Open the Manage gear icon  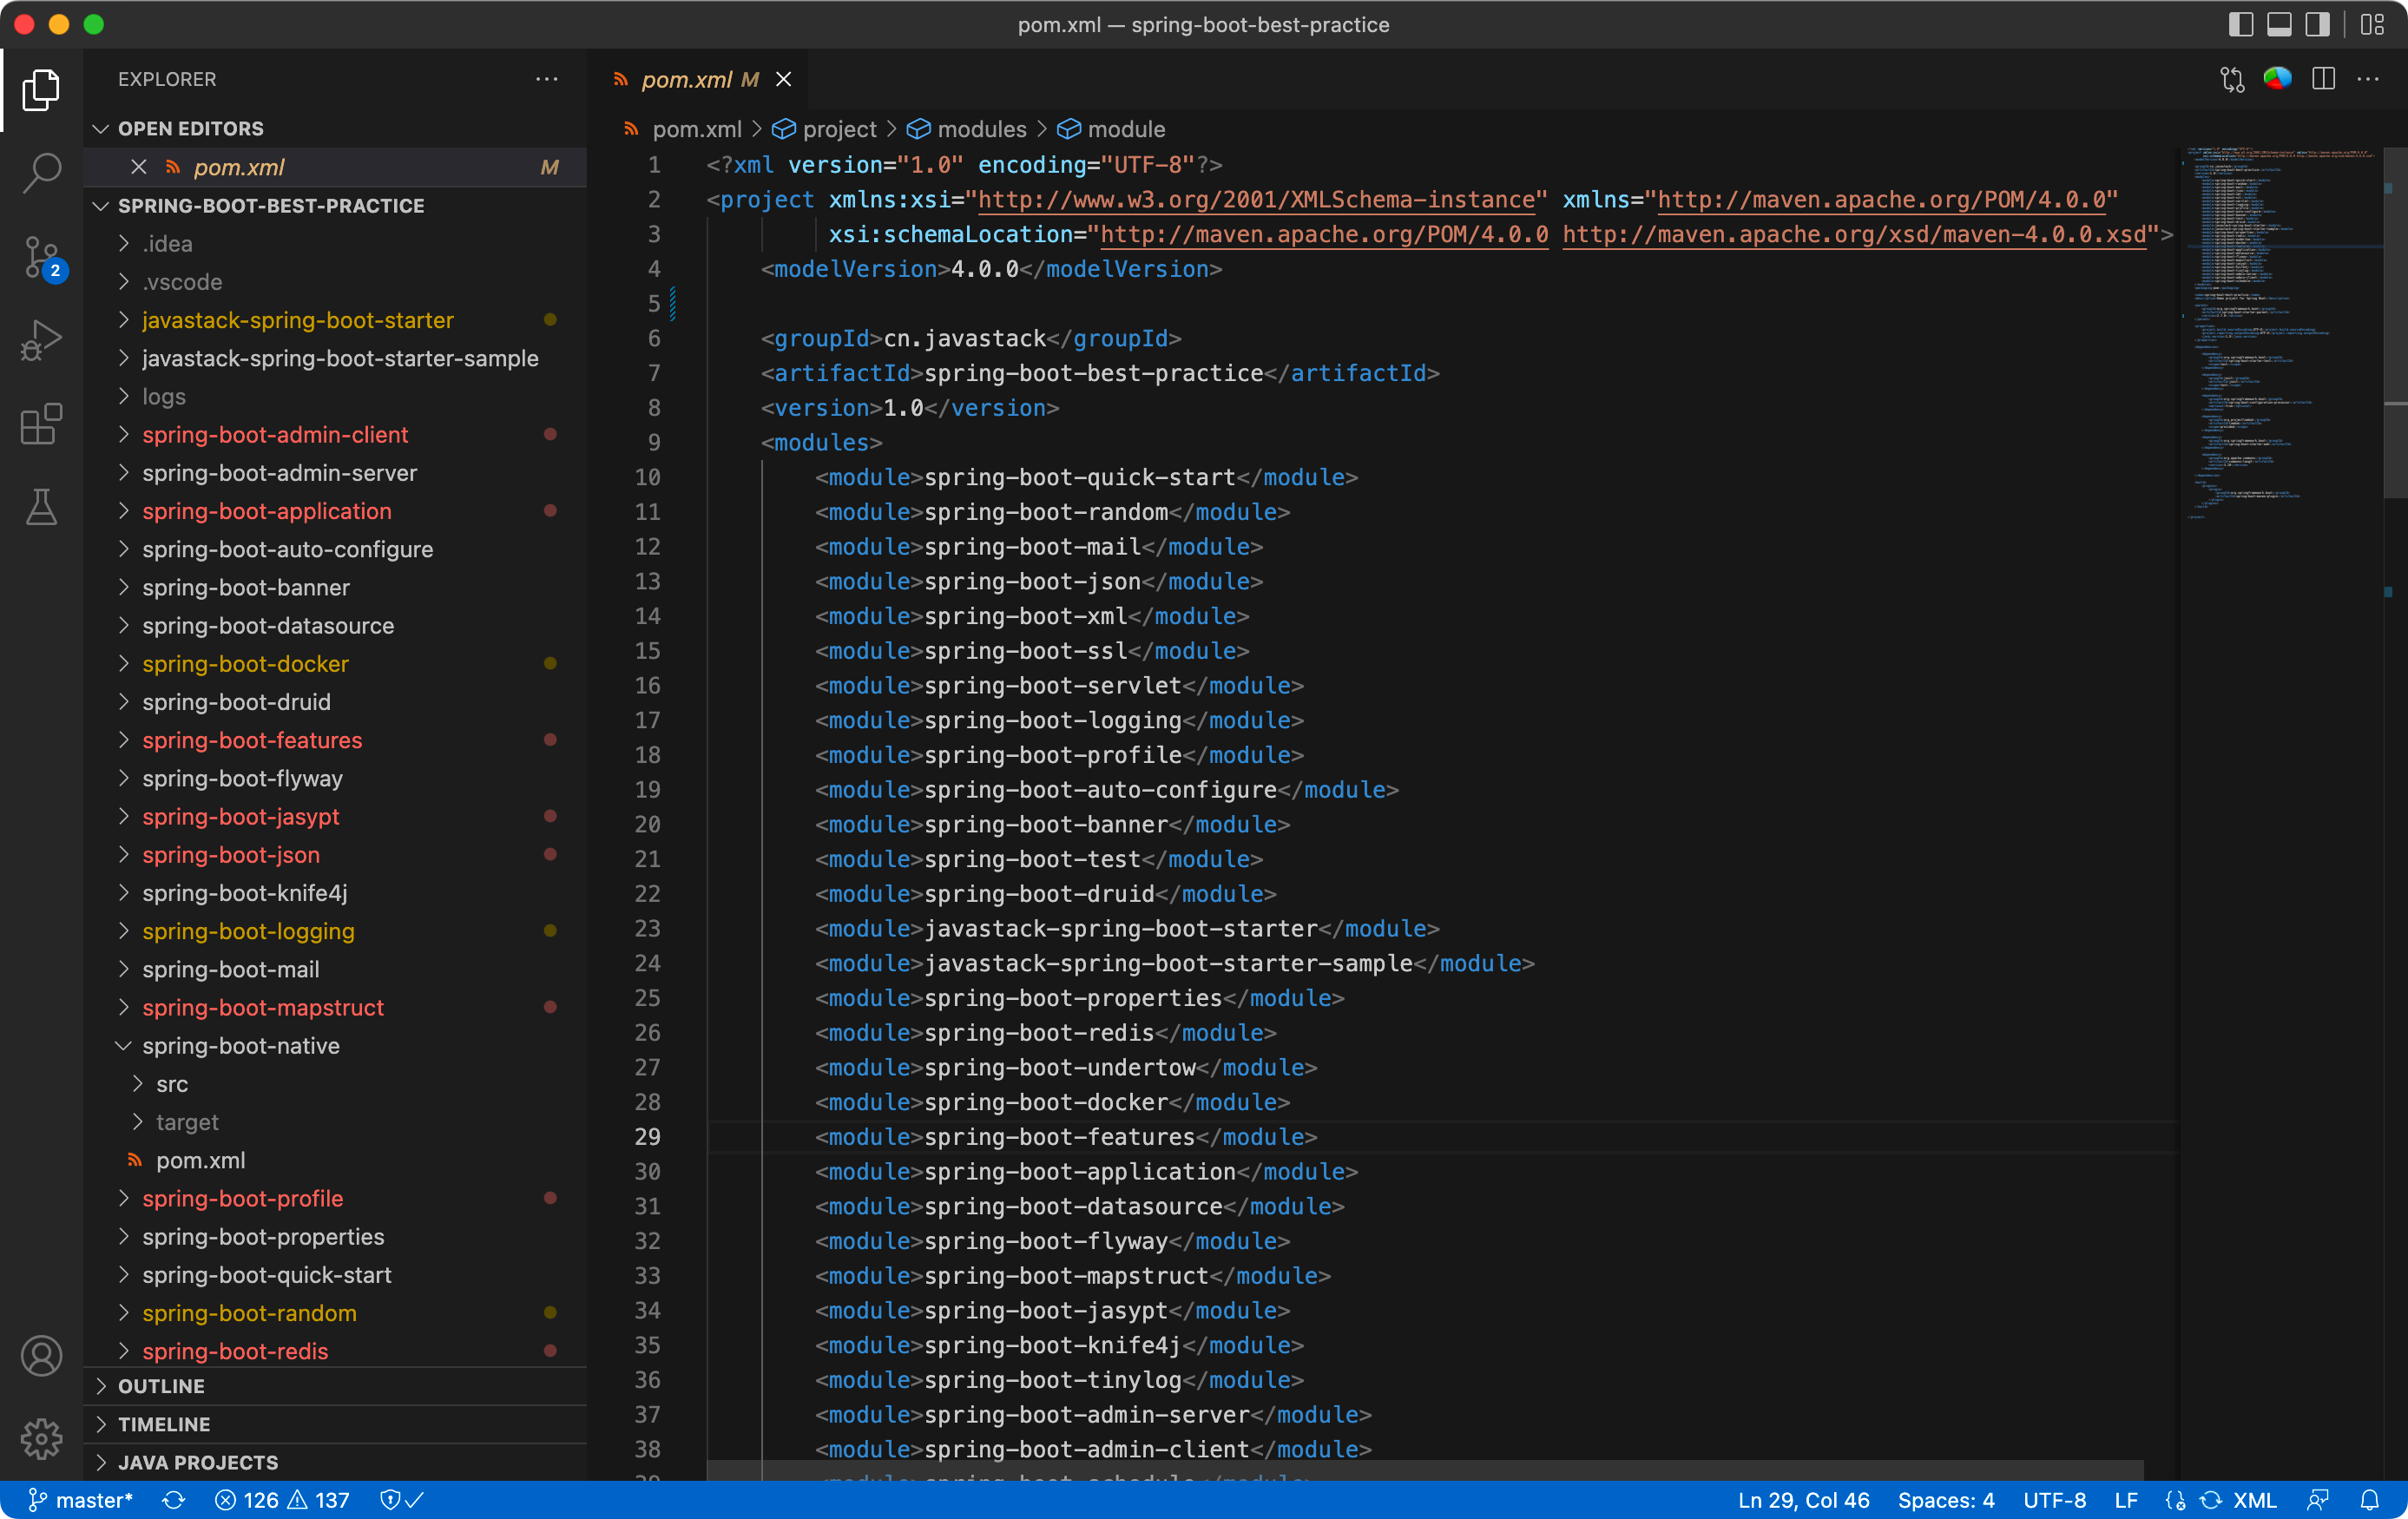pos(41,1439)
